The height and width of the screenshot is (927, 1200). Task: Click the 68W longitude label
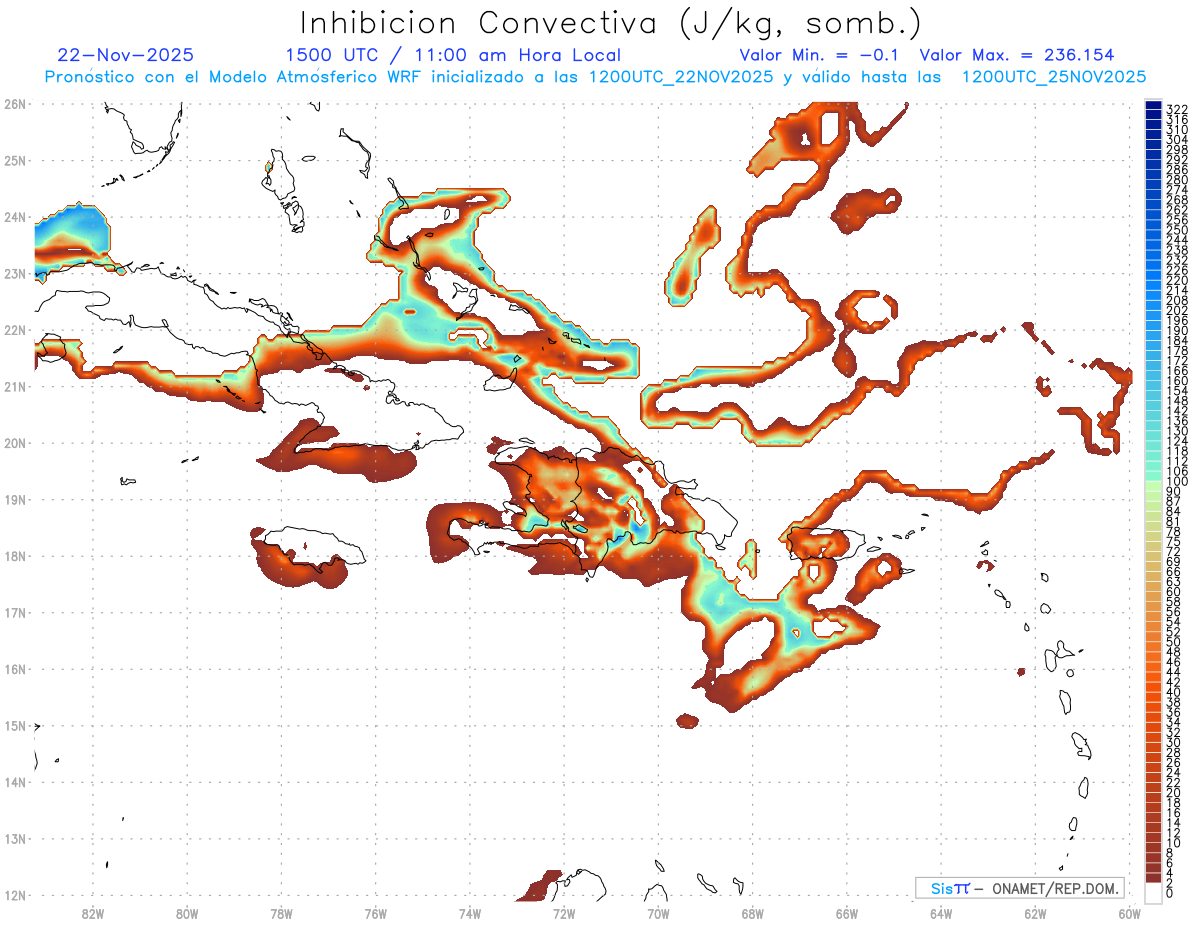coord(752,913)
